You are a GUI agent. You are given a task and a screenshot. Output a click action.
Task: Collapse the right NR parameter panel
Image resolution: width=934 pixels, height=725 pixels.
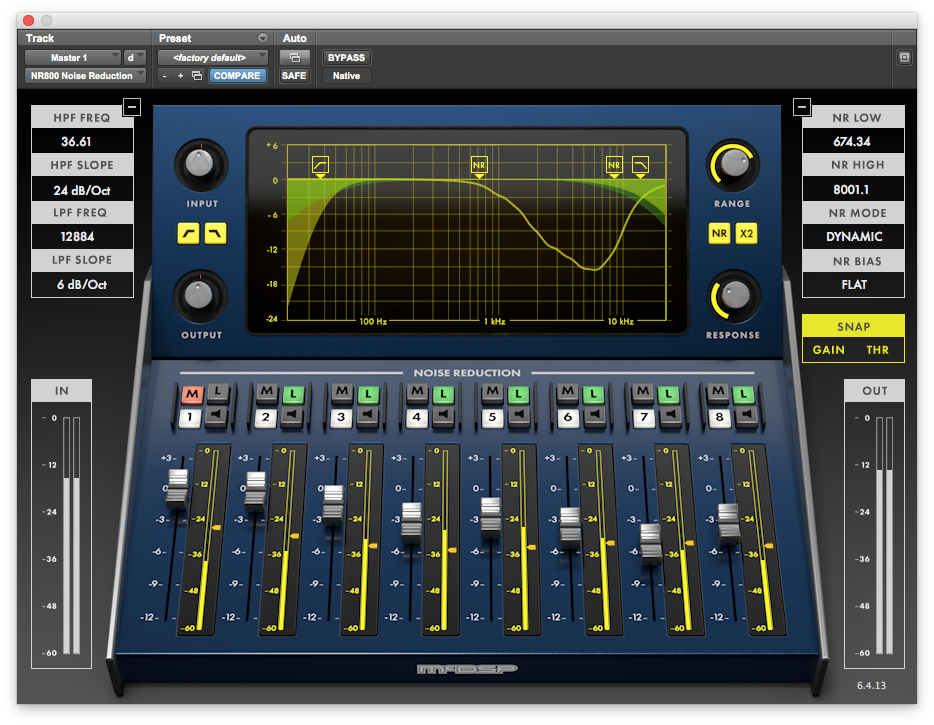(802, 107)
